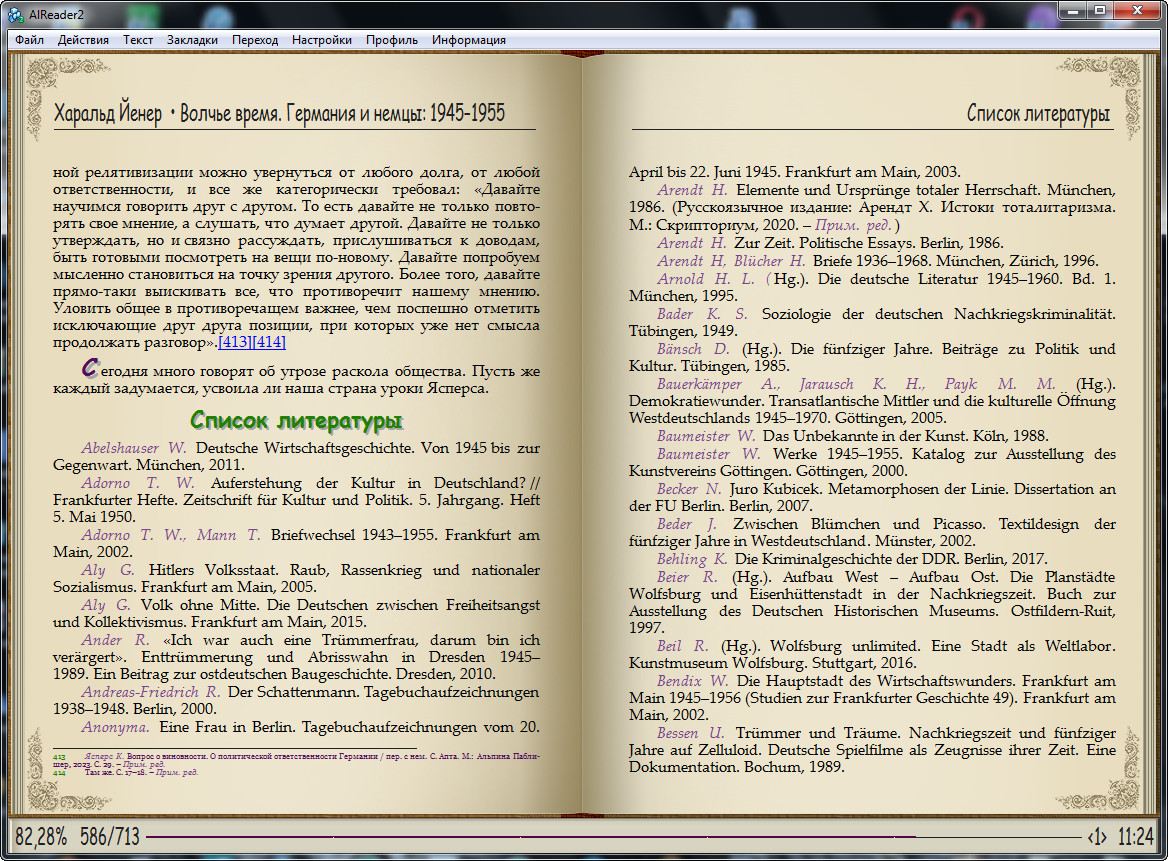Click the author entry Bänsch D.

(x=693, y=349)
